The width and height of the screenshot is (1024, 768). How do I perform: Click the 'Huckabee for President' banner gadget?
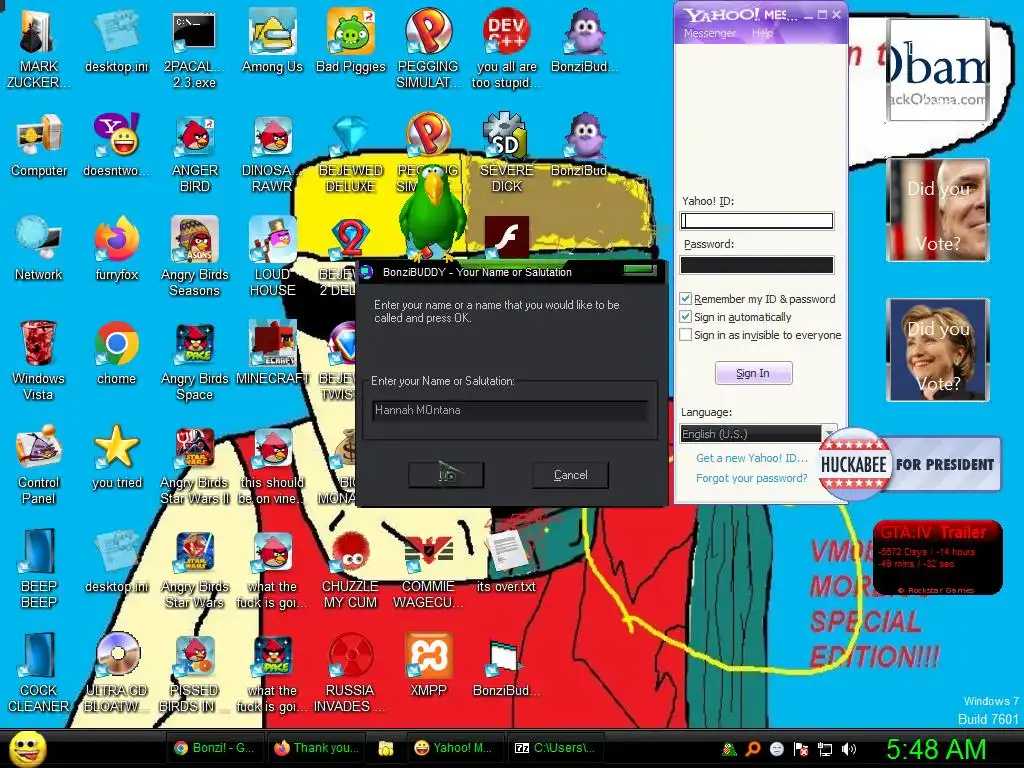point(910,464)
